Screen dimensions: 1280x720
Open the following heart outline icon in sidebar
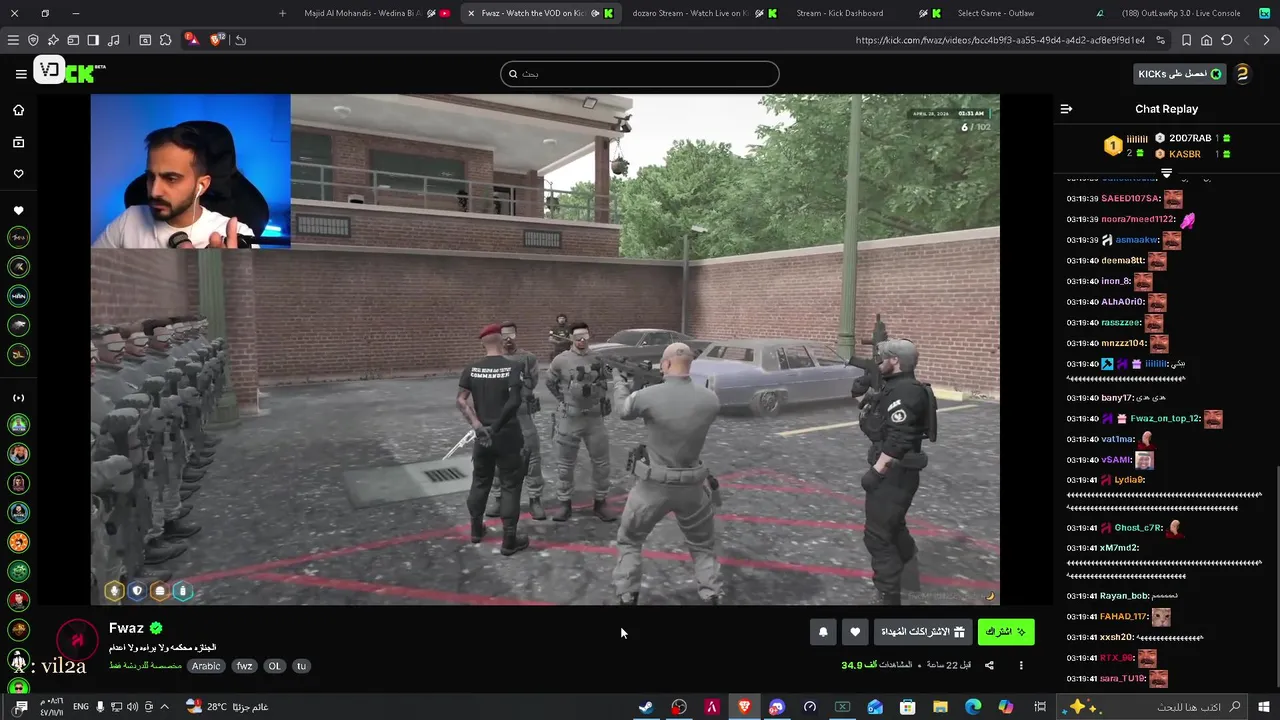click(18, 174)
